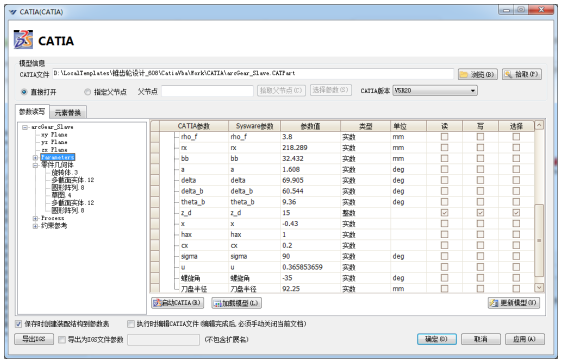
Task: Click the 螺旋角 value -35
Action: (287, 278)
